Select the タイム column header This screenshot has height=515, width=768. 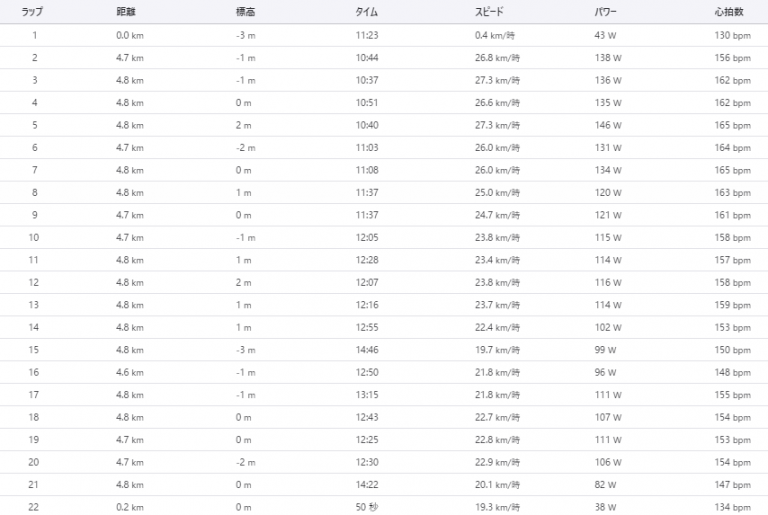point(366,12)
